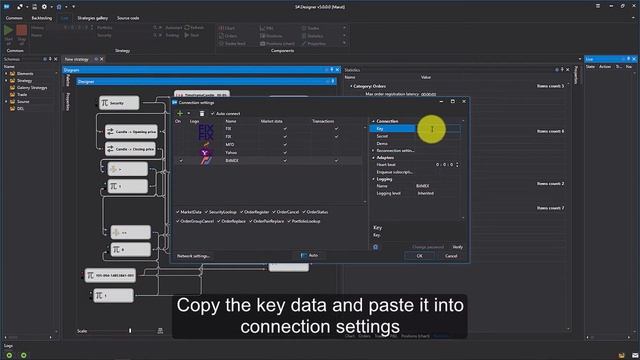
Task: Pin the Diagram panel header
Action: [332, 70]
